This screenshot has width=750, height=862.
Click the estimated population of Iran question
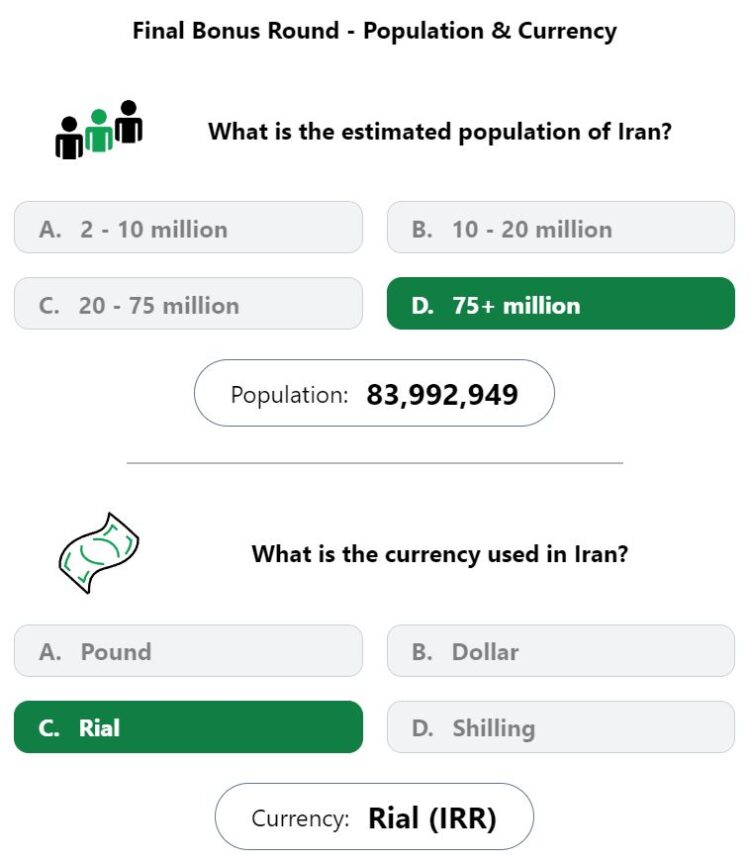coord(440,132)
